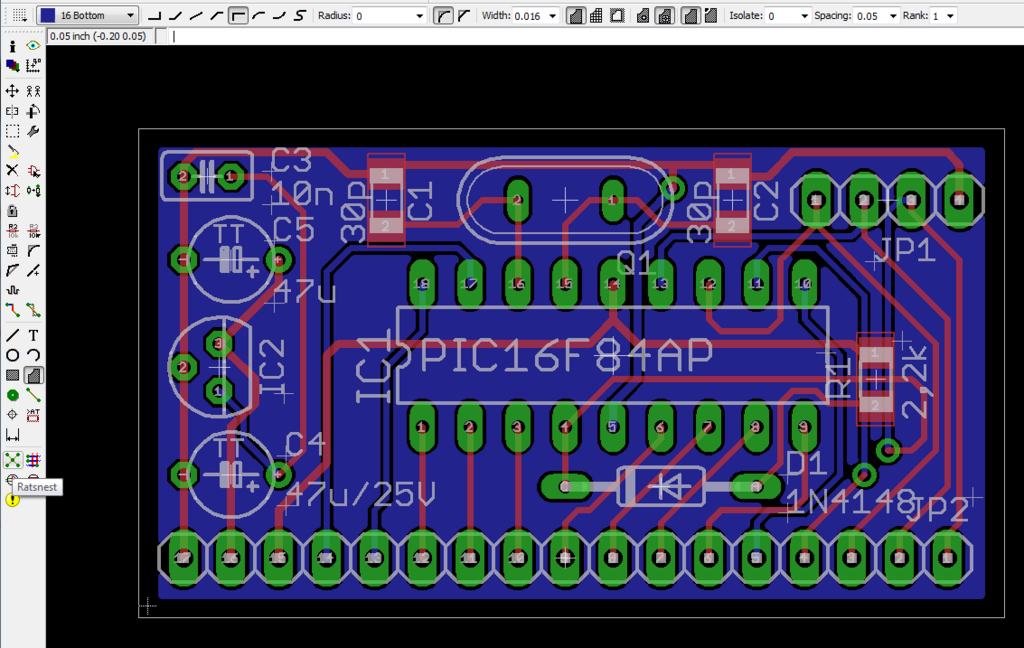Set polygon pour to hatch
Viewport: 1024px width, 648px height.
[596, 16]
